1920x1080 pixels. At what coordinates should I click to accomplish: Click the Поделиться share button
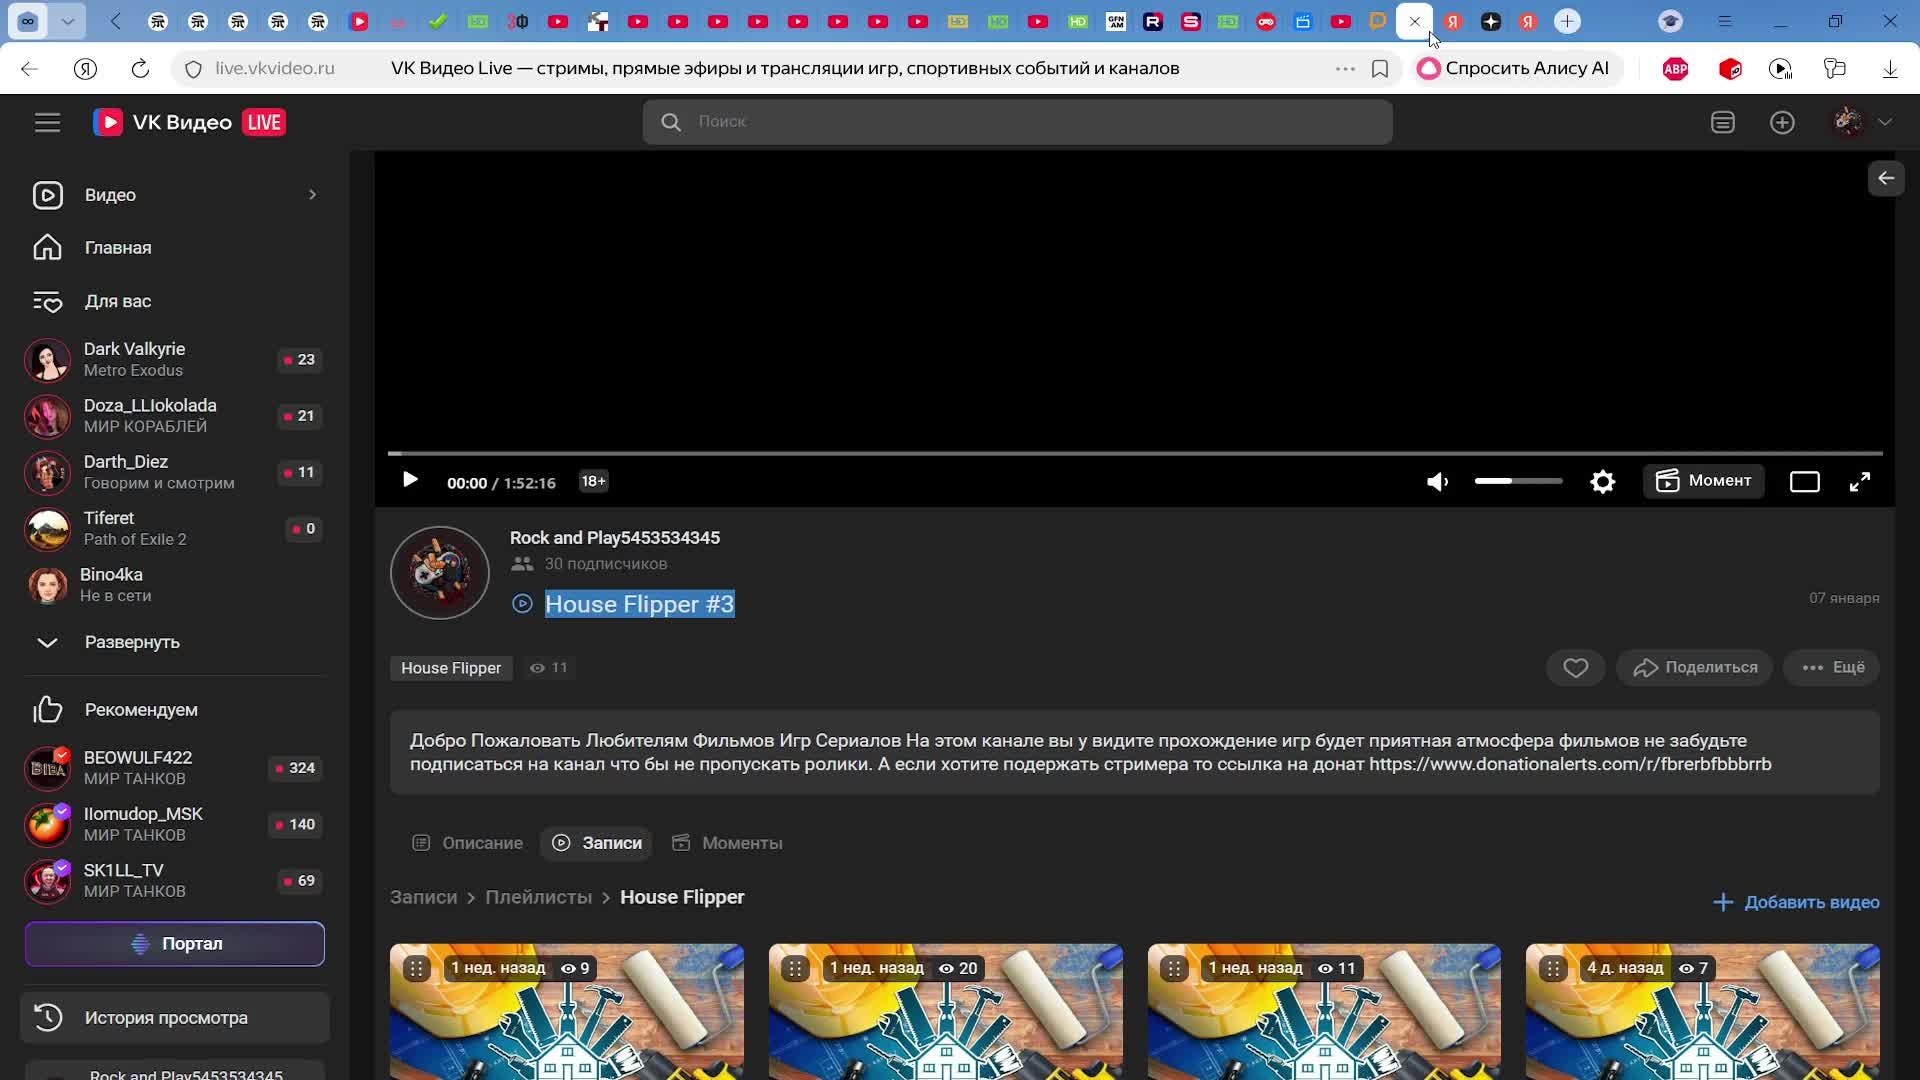tap(1694, 668)
